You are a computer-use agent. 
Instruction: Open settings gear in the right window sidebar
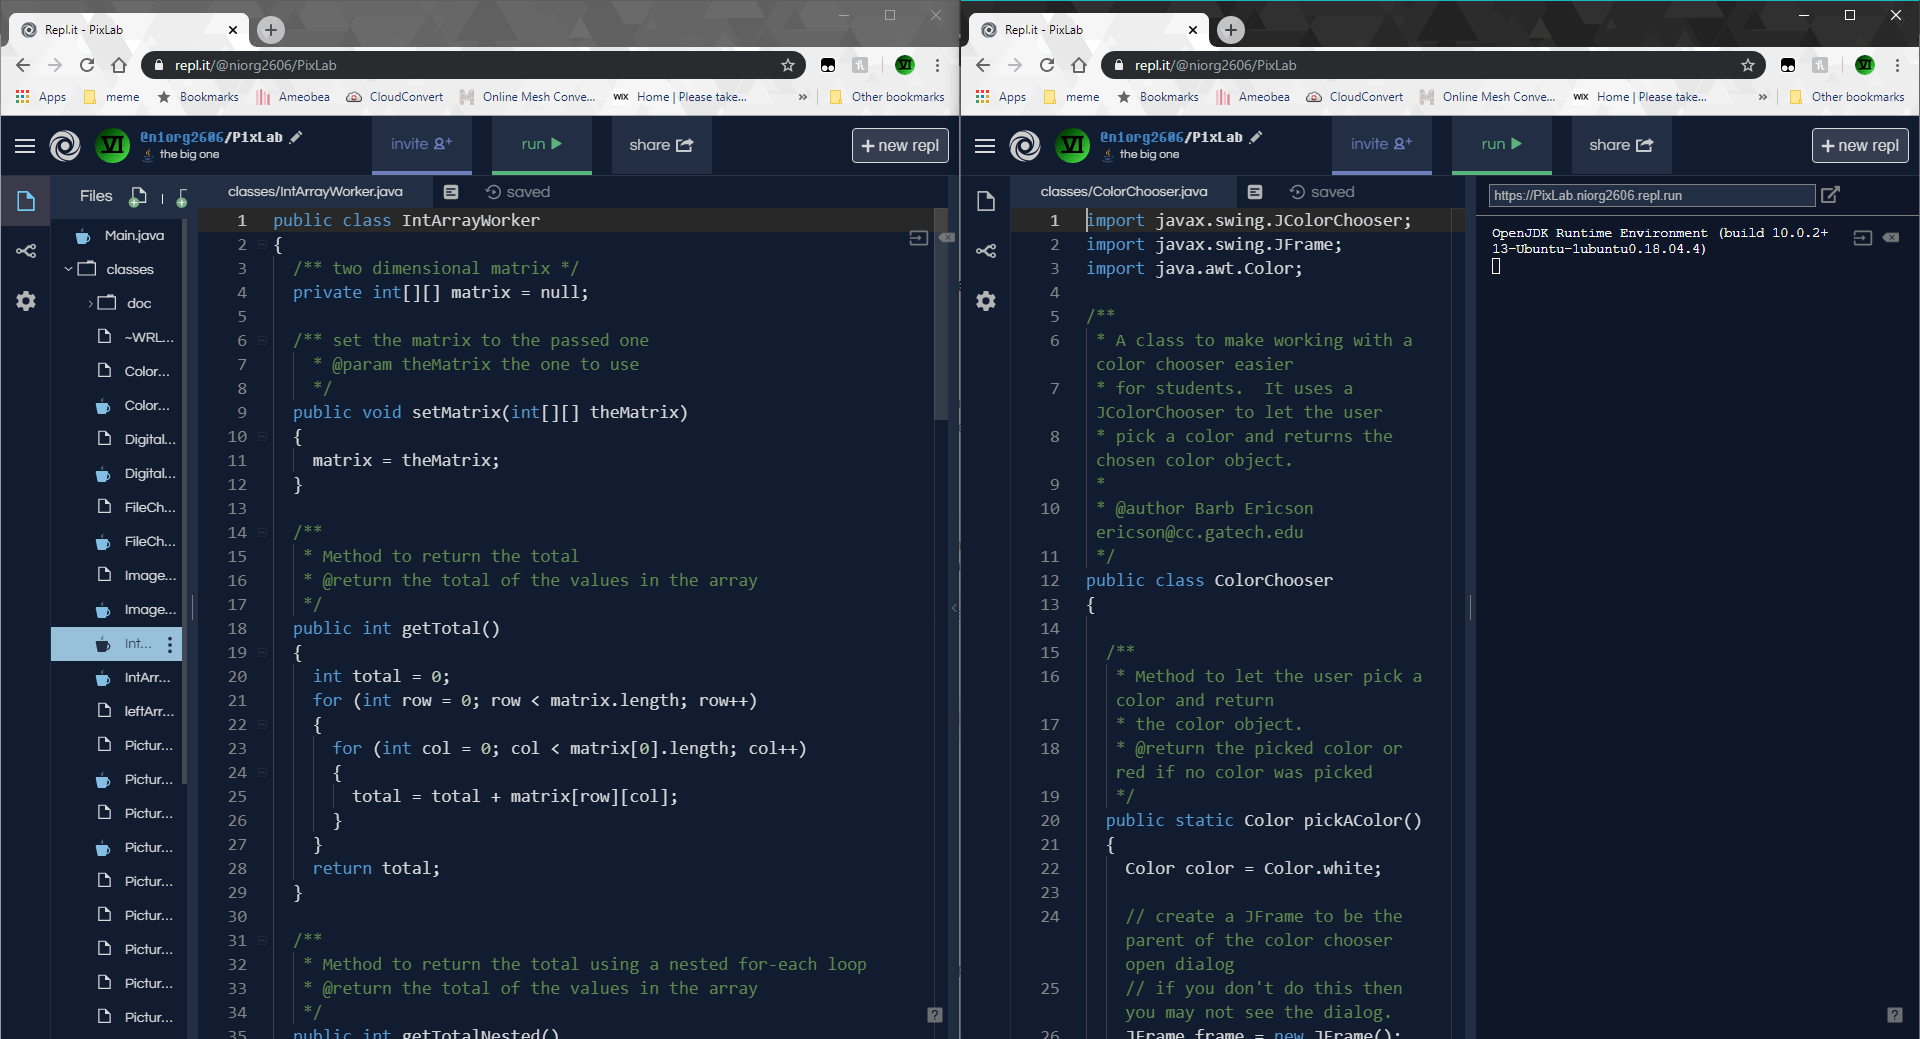point(986,301)
